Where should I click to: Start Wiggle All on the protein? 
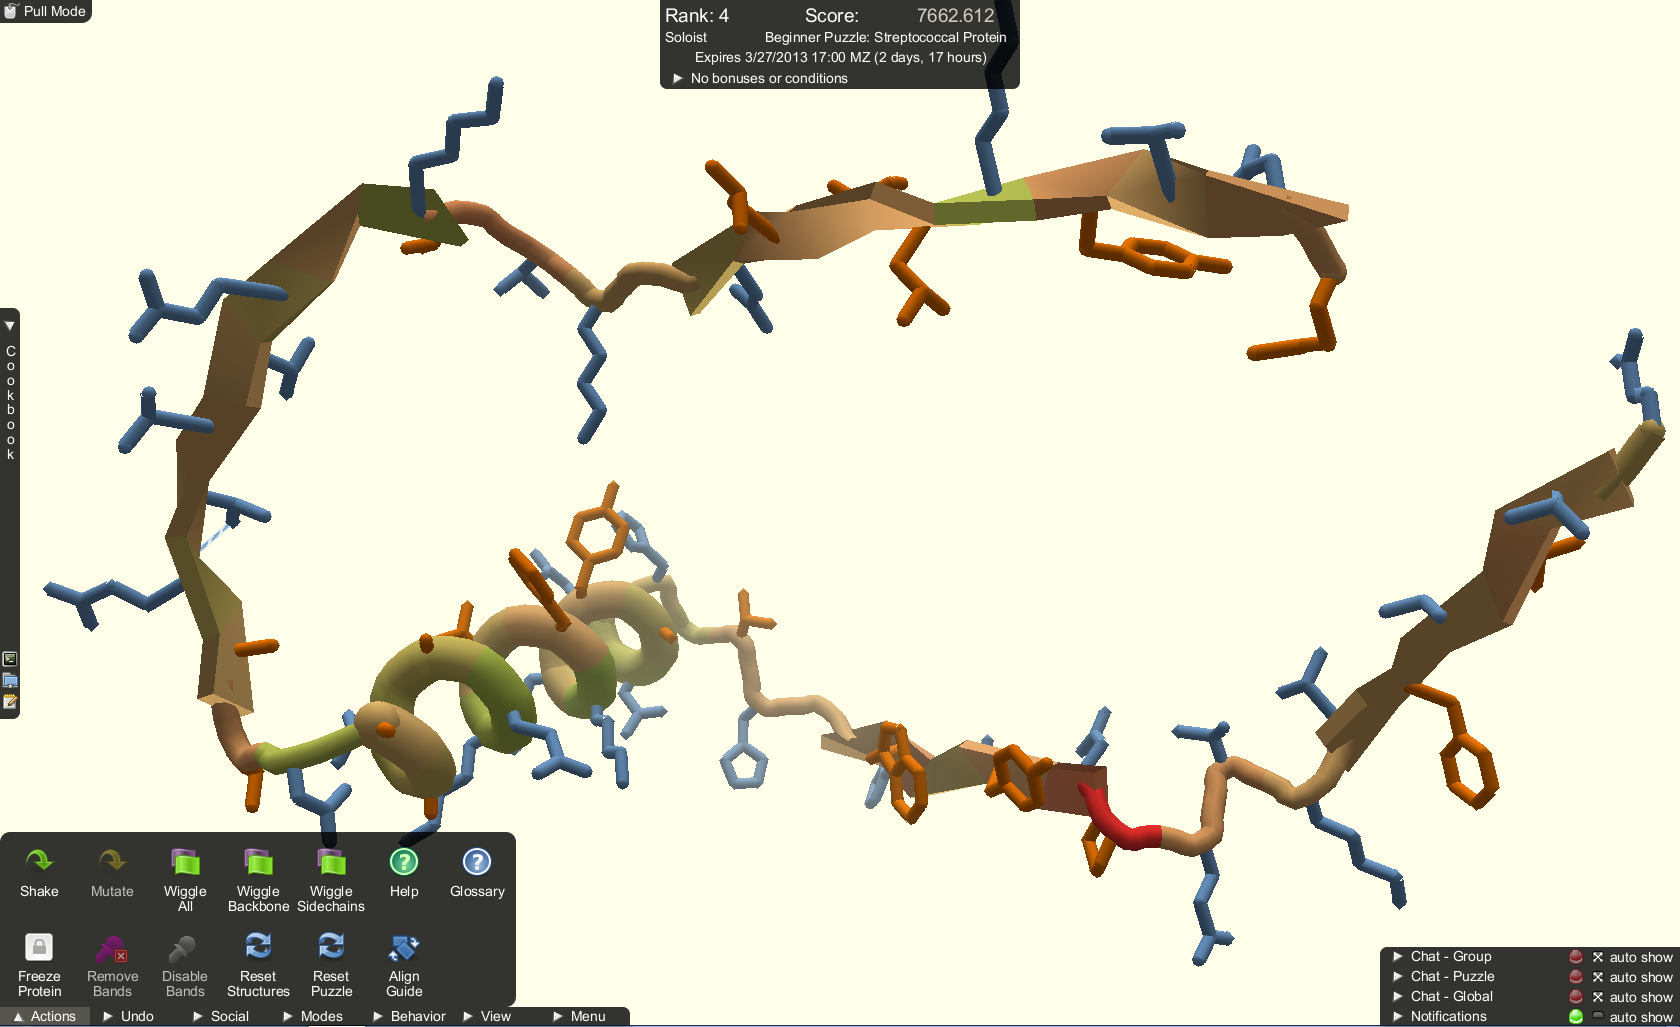tap(185, 879)
